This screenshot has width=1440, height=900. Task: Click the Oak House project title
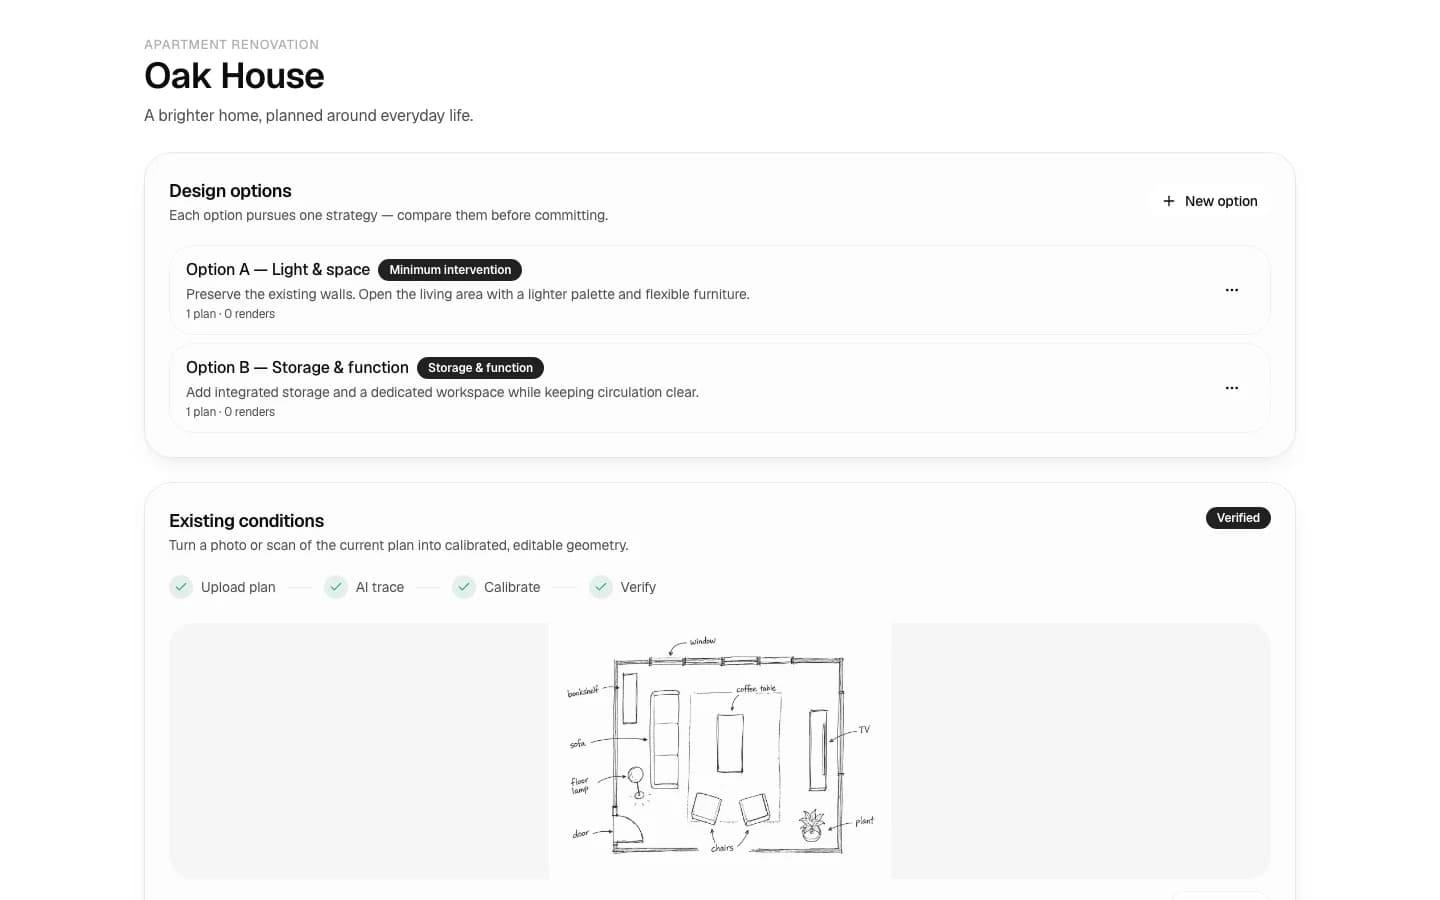[x=234, y=76]
